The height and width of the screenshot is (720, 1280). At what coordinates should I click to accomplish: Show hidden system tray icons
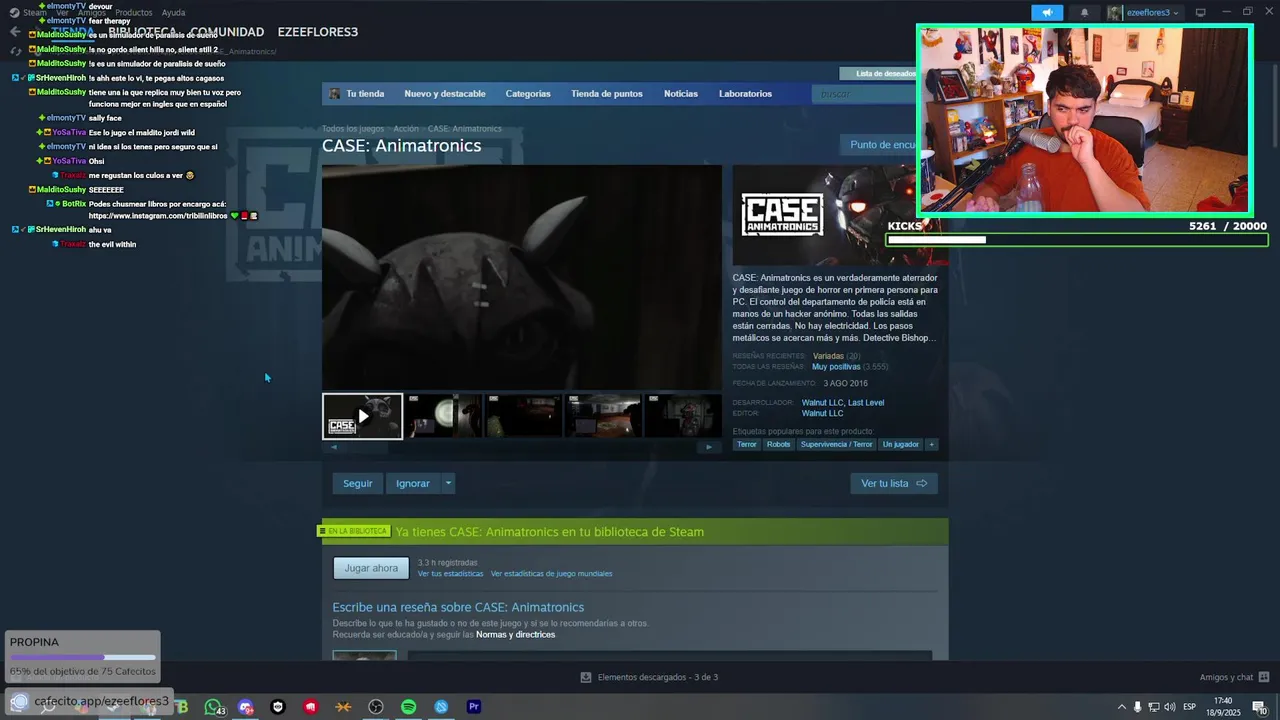pos(1121,707)
